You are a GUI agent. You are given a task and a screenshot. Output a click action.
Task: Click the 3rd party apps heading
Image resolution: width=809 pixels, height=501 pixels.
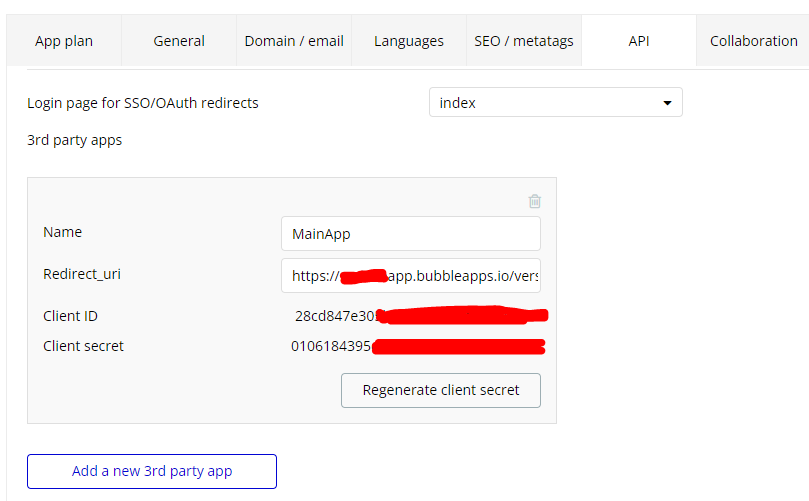tap(75, 140)
